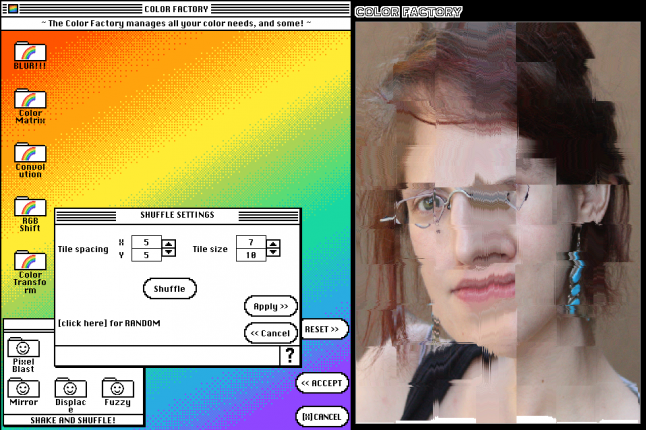Click the Tile spacing X input field
646x430 pixels.
146,242
